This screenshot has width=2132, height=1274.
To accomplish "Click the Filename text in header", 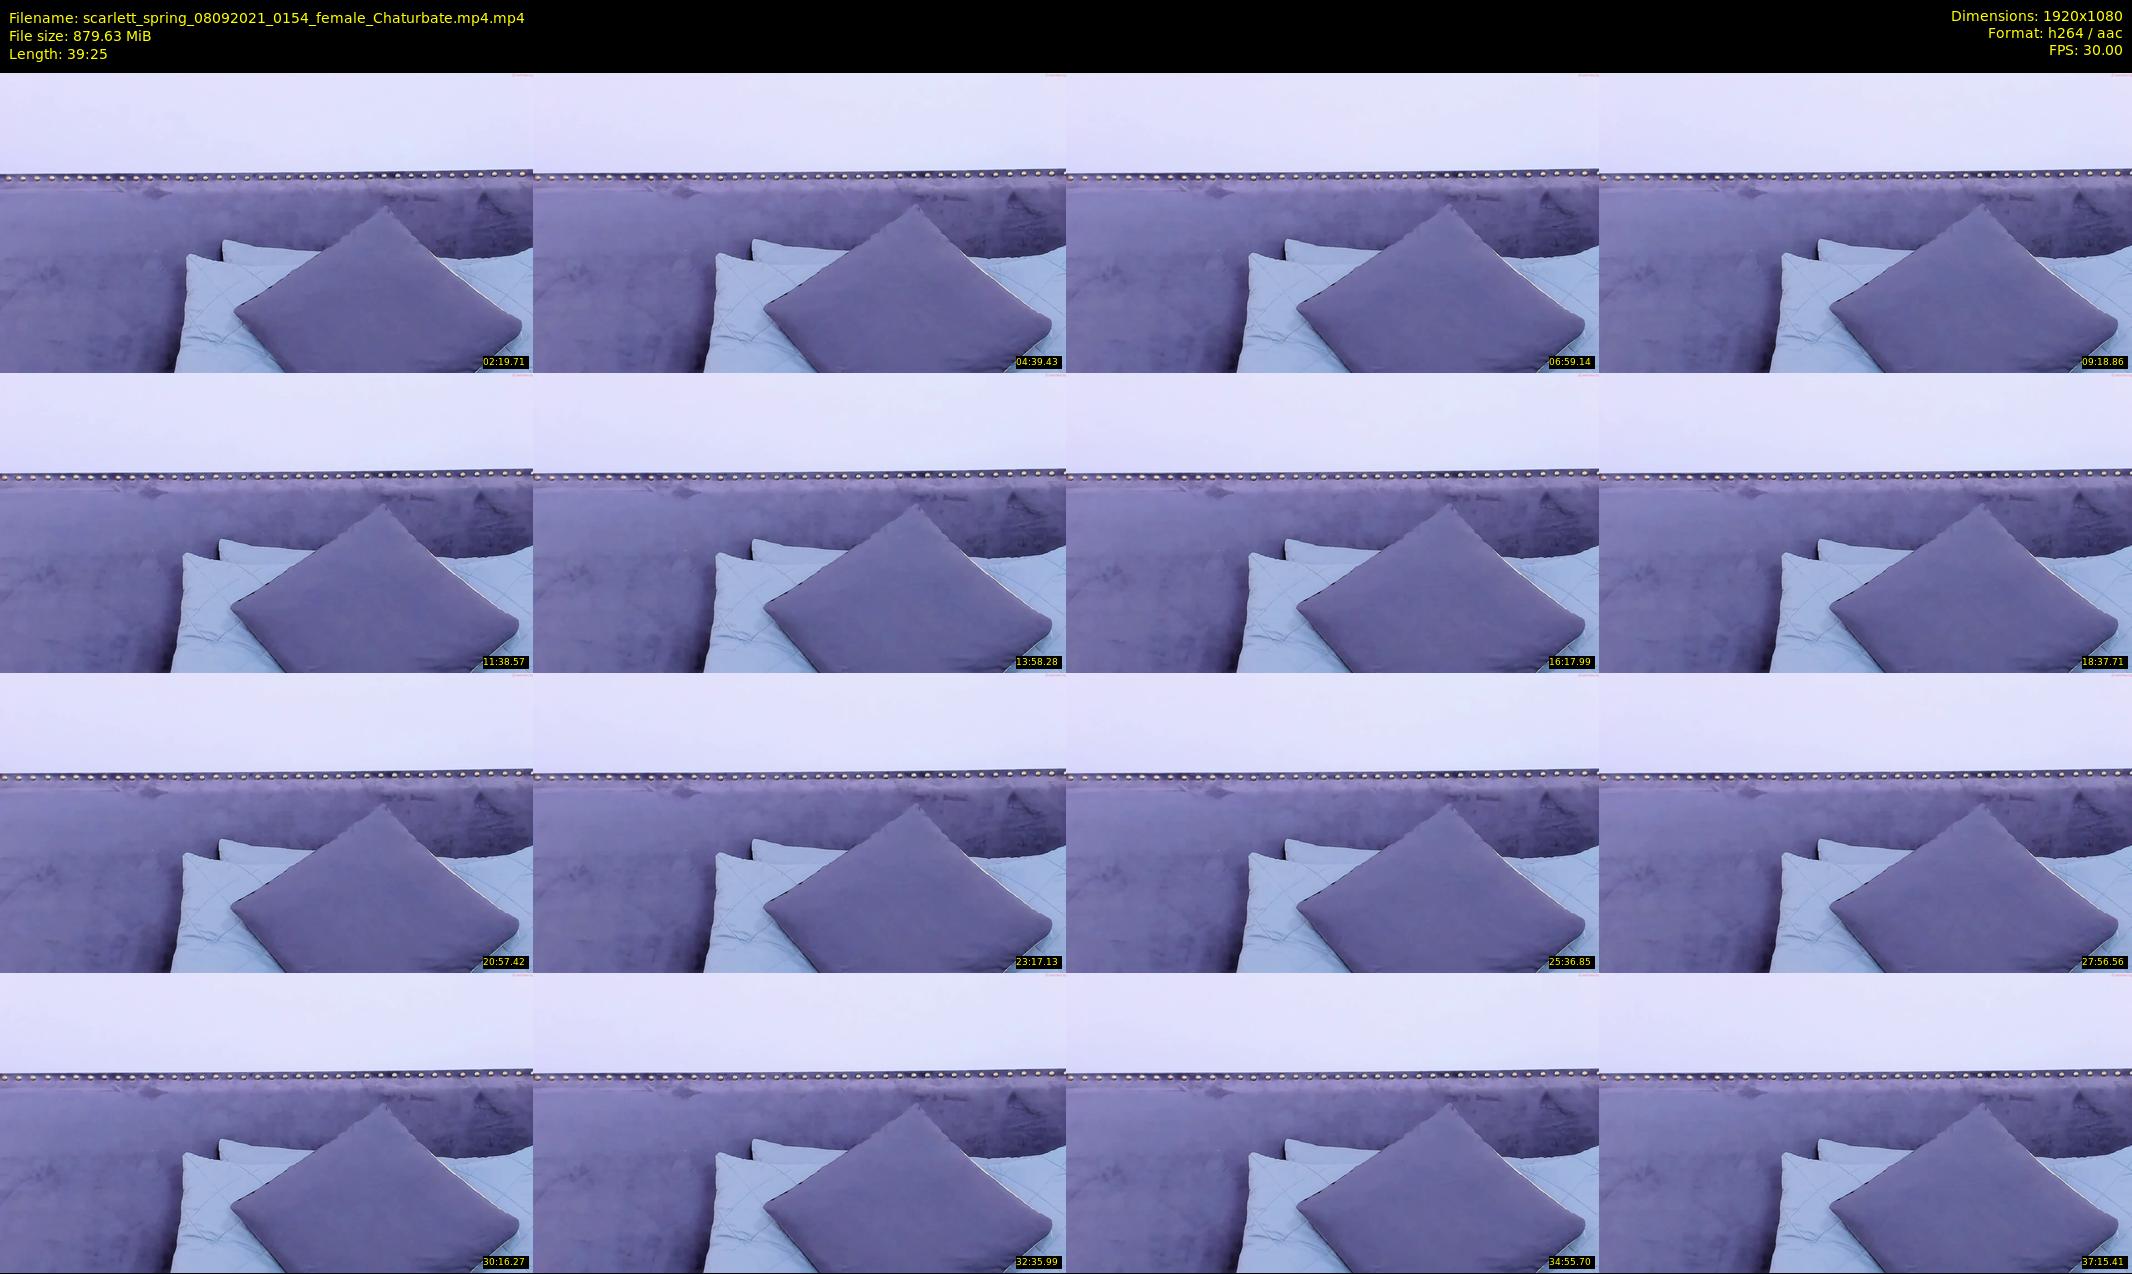I will tap(266, 18).
